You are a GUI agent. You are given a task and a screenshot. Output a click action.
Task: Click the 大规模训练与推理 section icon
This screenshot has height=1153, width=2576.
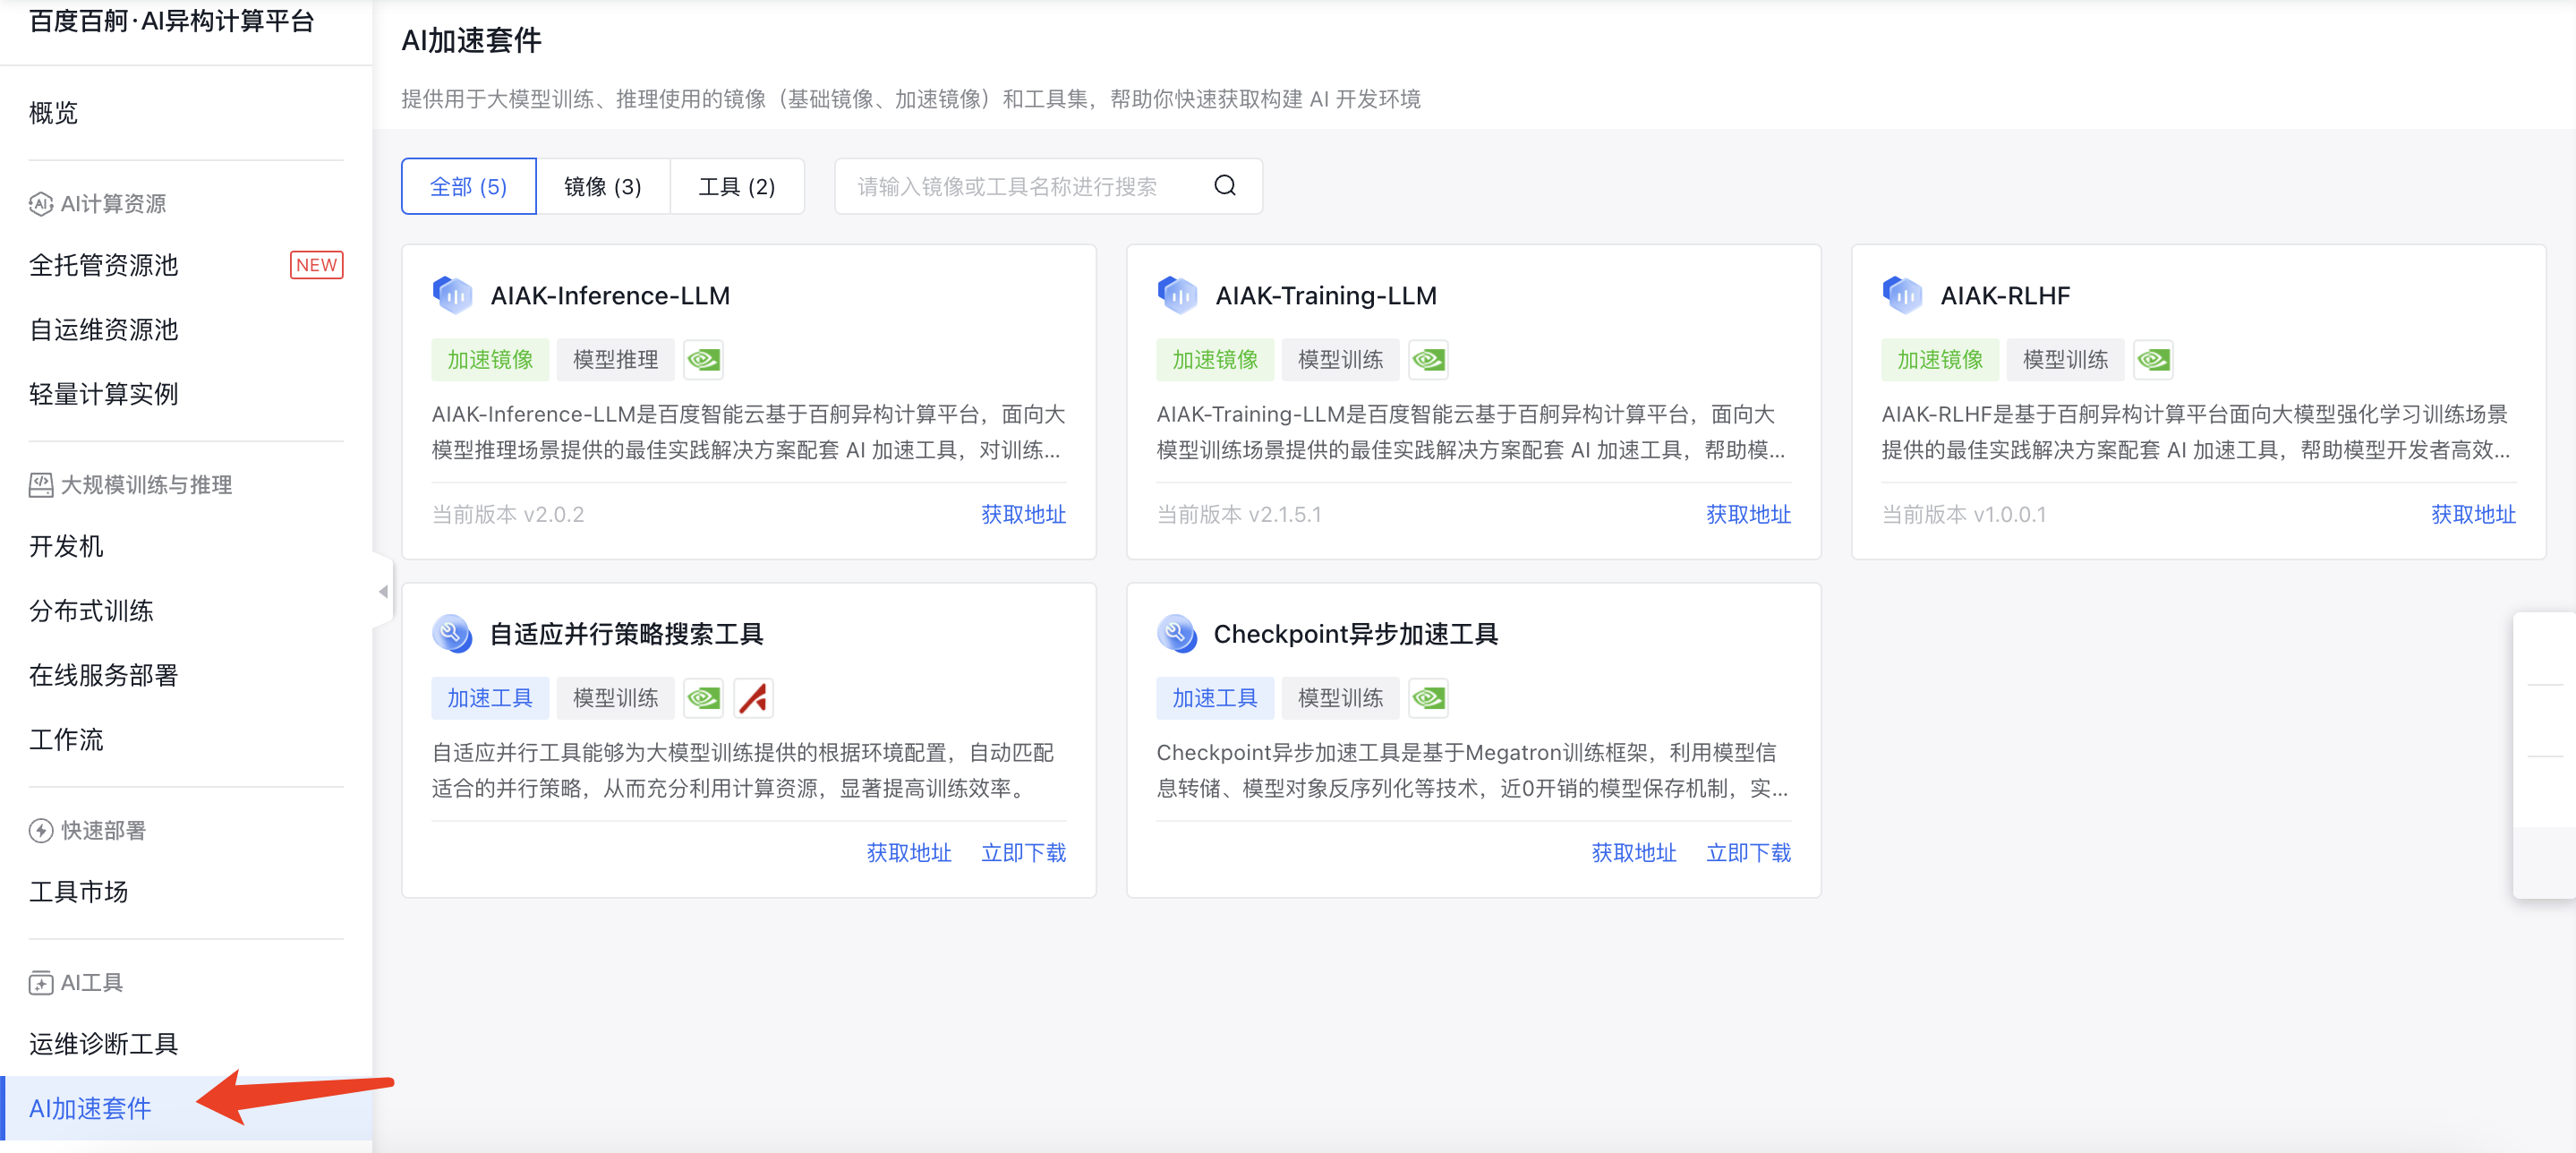[x=41, y=485]
